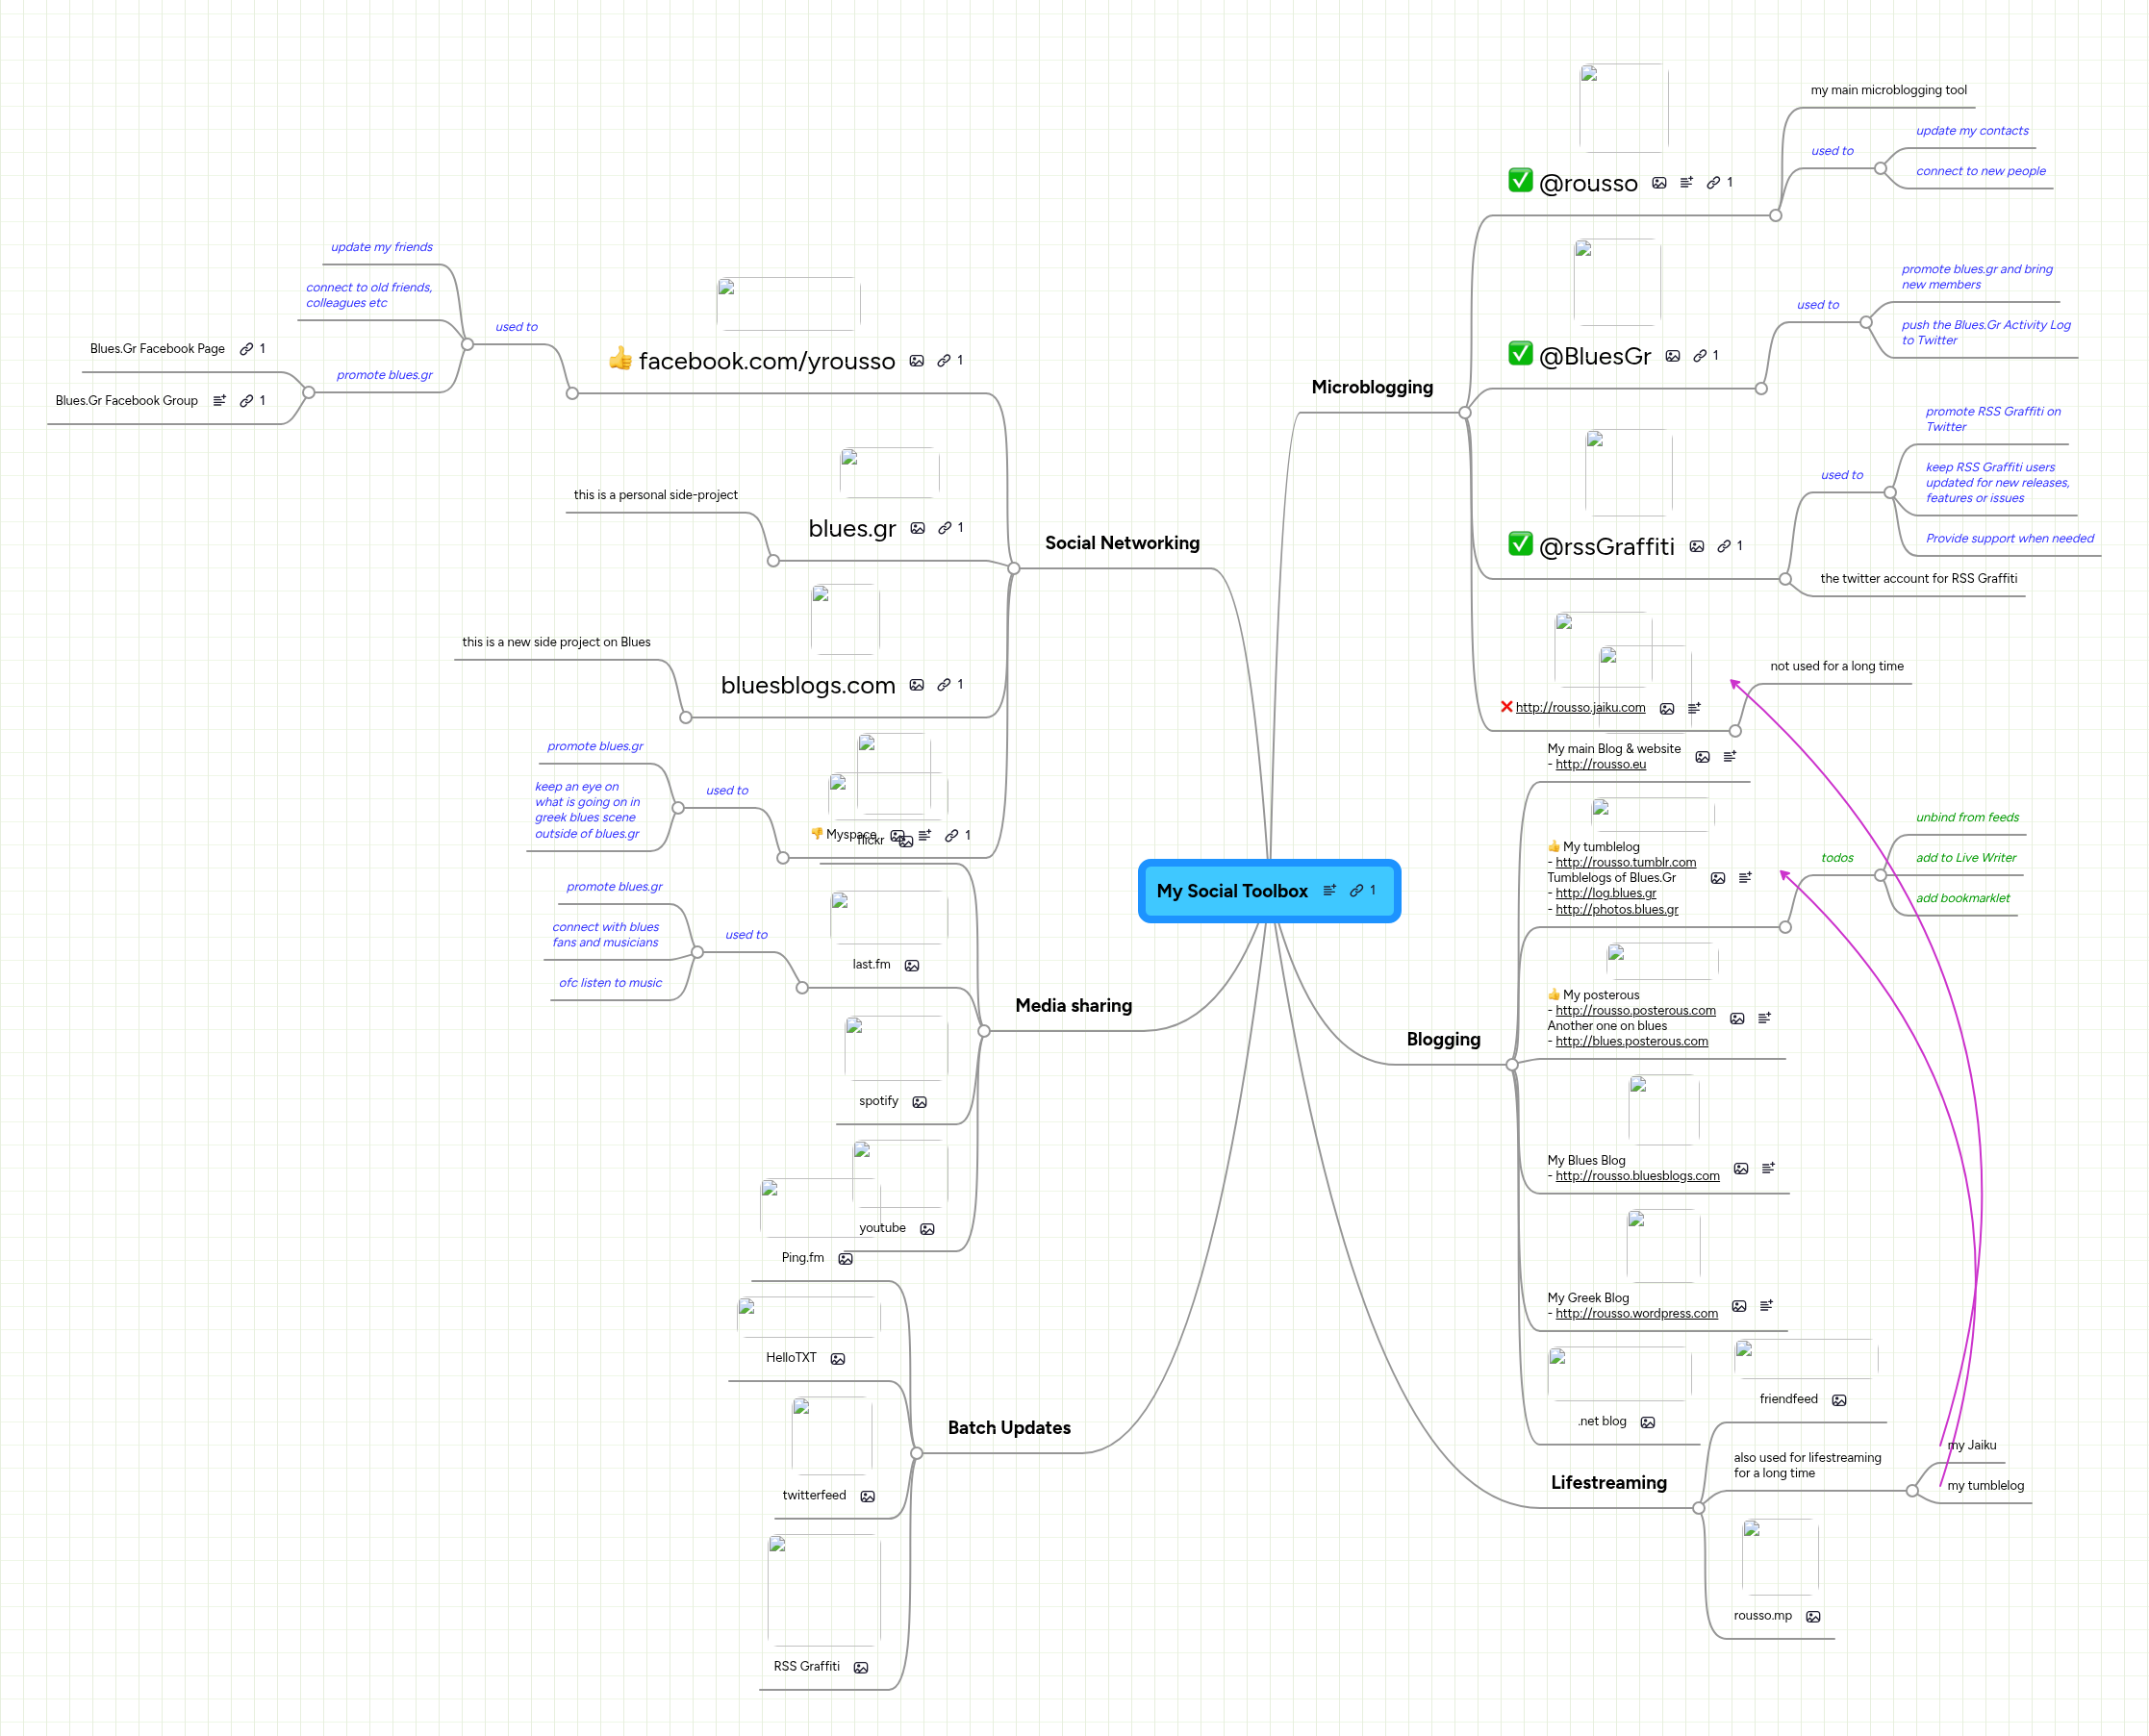Viewport: 2149px width, 1736px height.
Task: Open image icon next to youtube
Action: [927, 1229]
